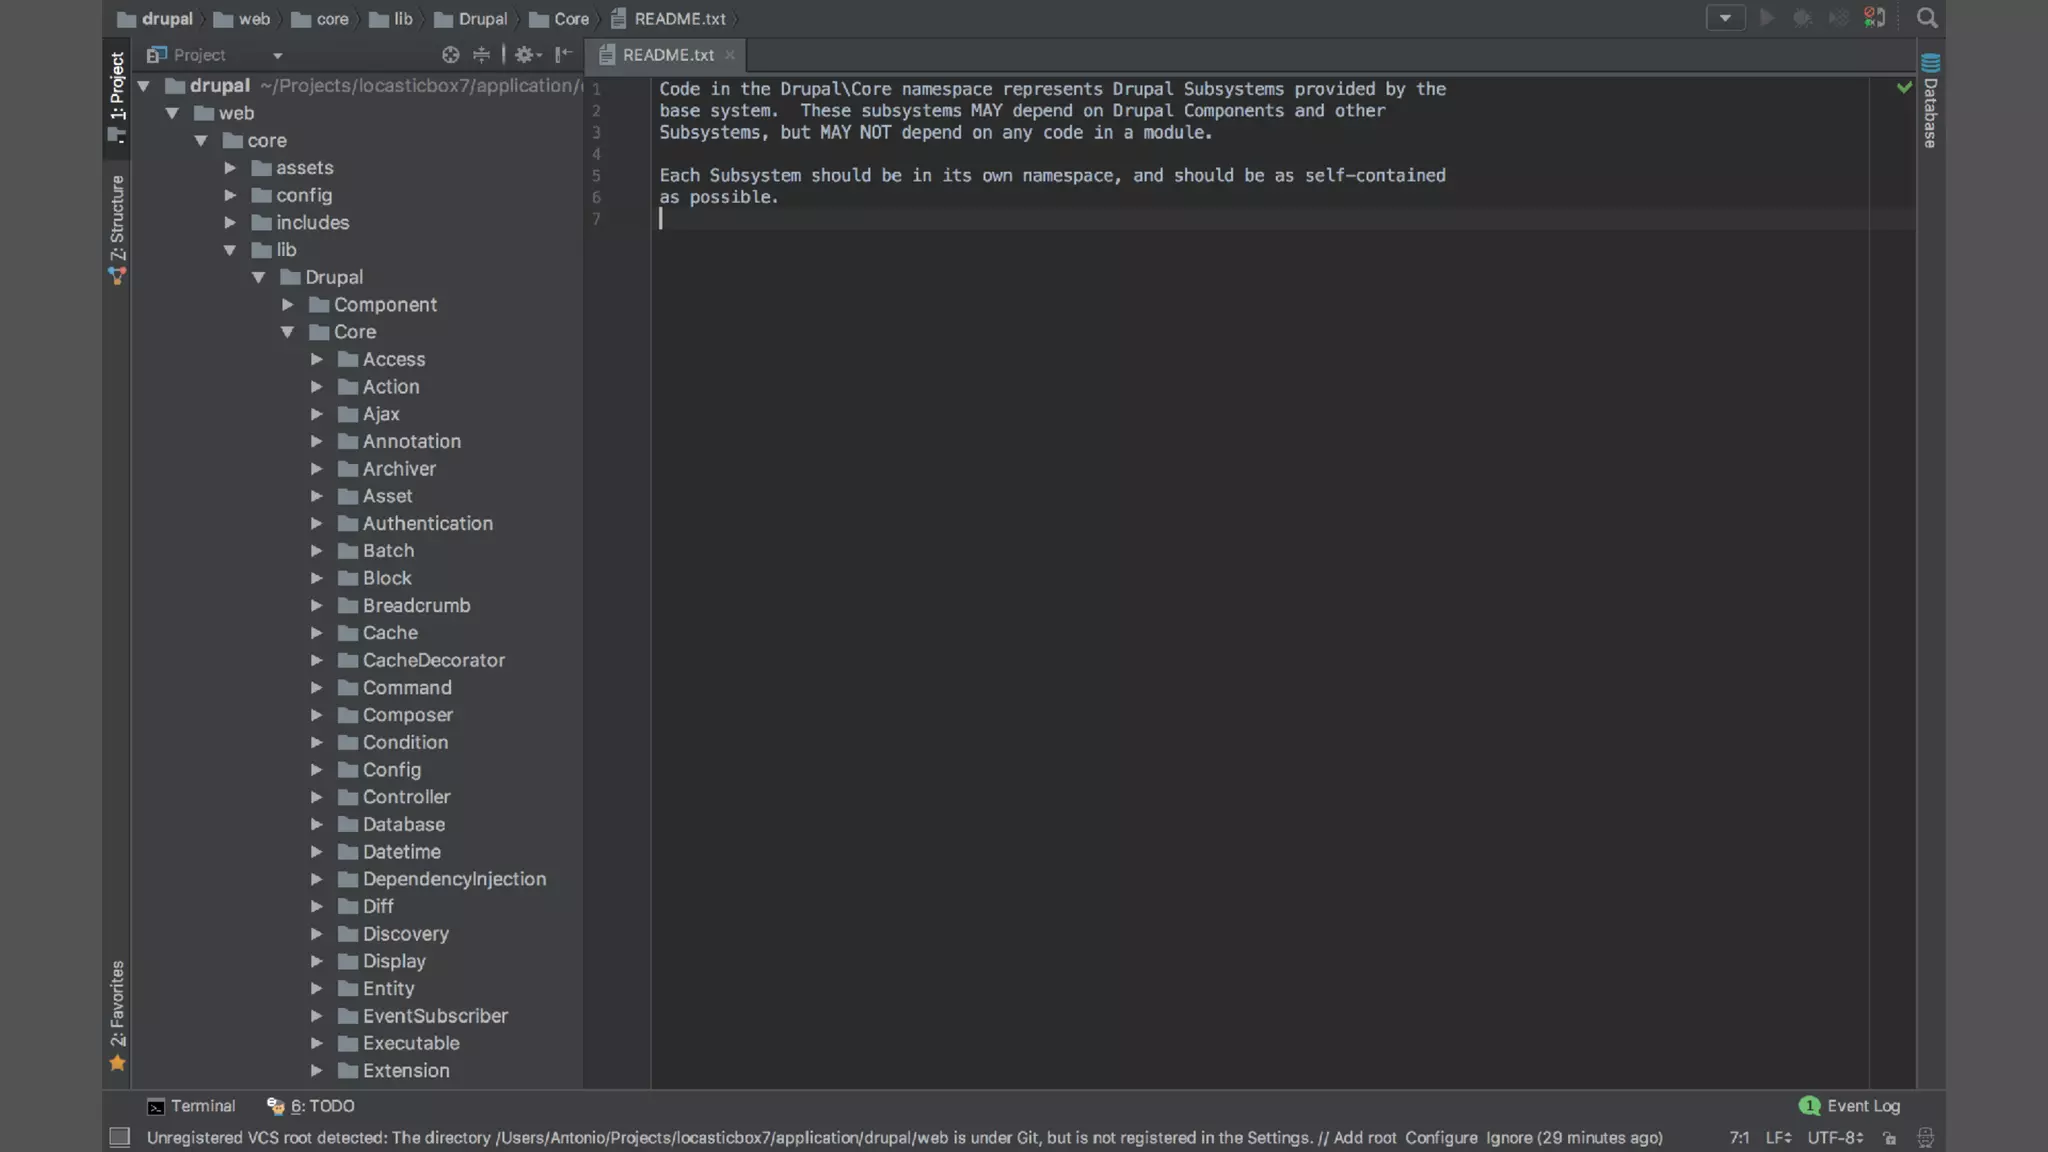This screenshot has width=2048, height=1152.
Task: Close the README.txt editor tab
Action: click(x=730, y=55)
